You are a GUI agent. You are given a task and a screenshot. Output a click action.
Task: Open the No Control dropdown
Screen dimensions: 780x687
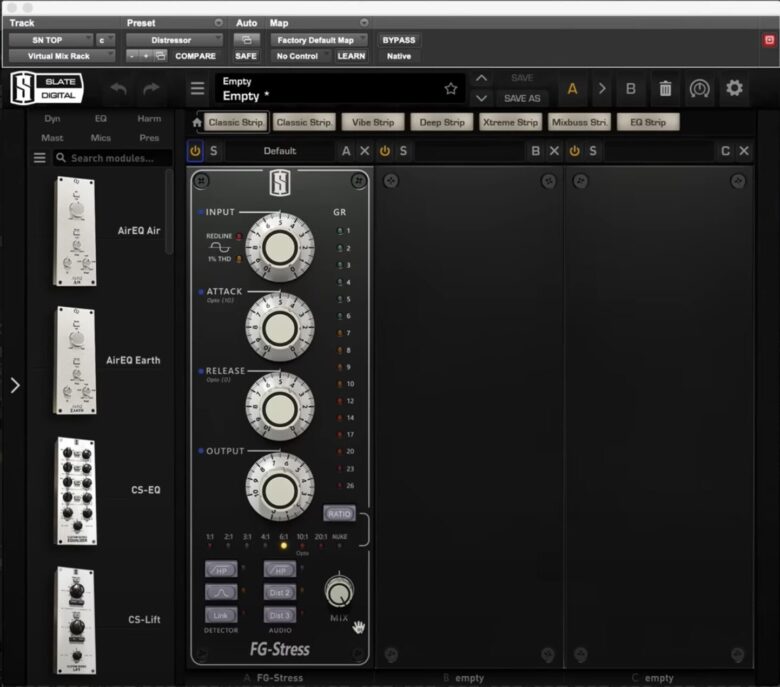pos(300,56)
